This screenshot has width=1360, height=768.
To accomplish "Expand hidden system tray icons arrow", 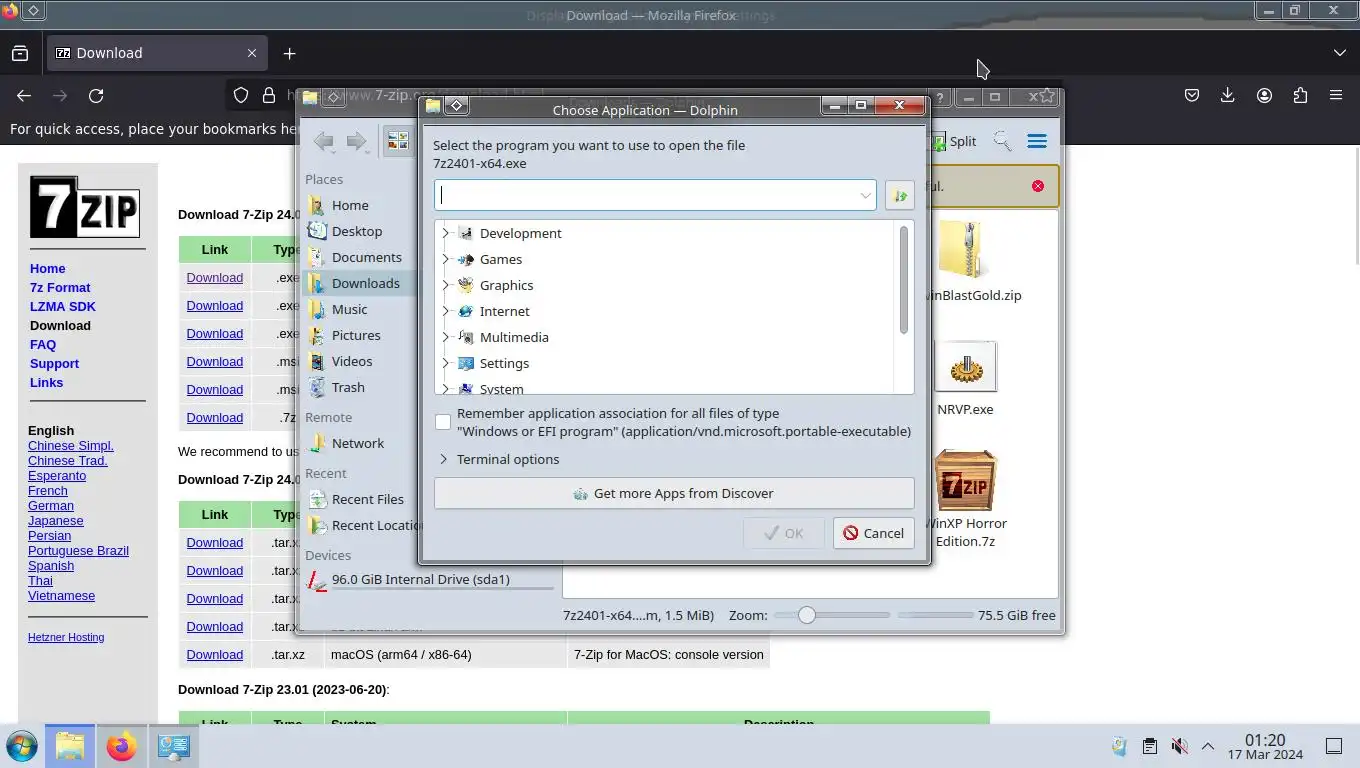I will click(1207, 746).
